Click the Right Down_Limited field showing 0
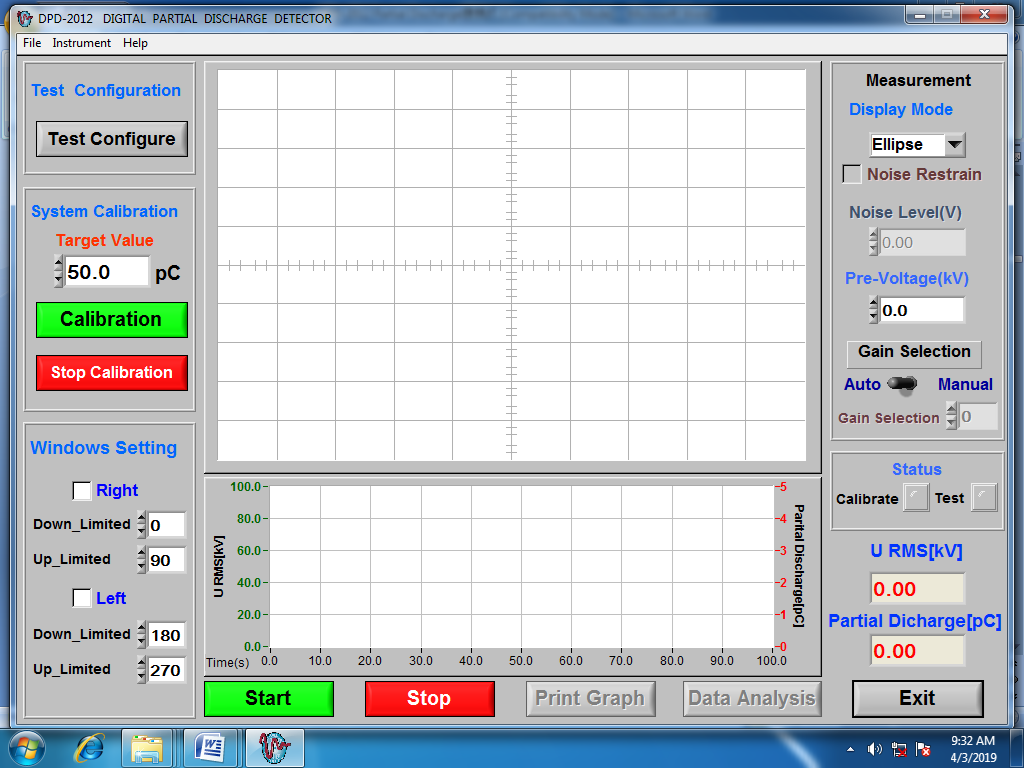 (167, 525)
